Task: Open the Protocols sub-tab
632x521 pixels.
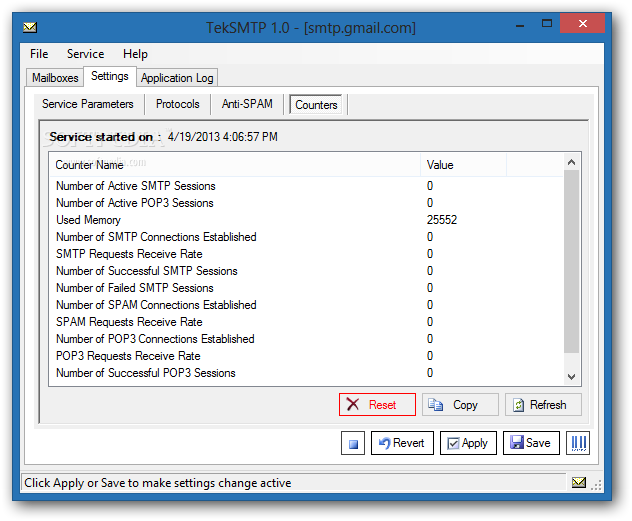Action: [x=178, y=104]
